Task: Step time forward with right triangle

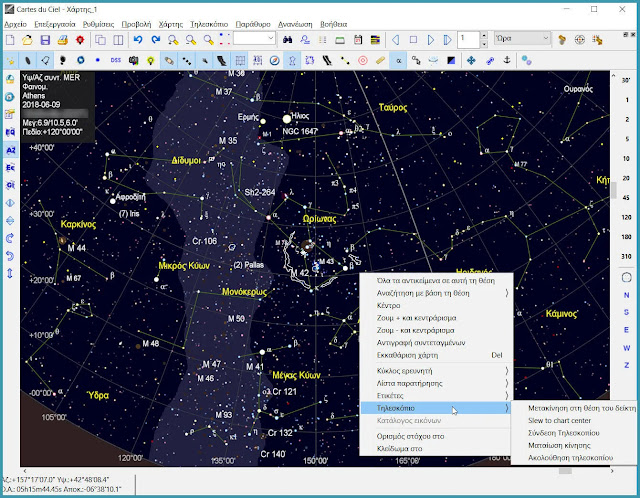Action: point(431,40)
